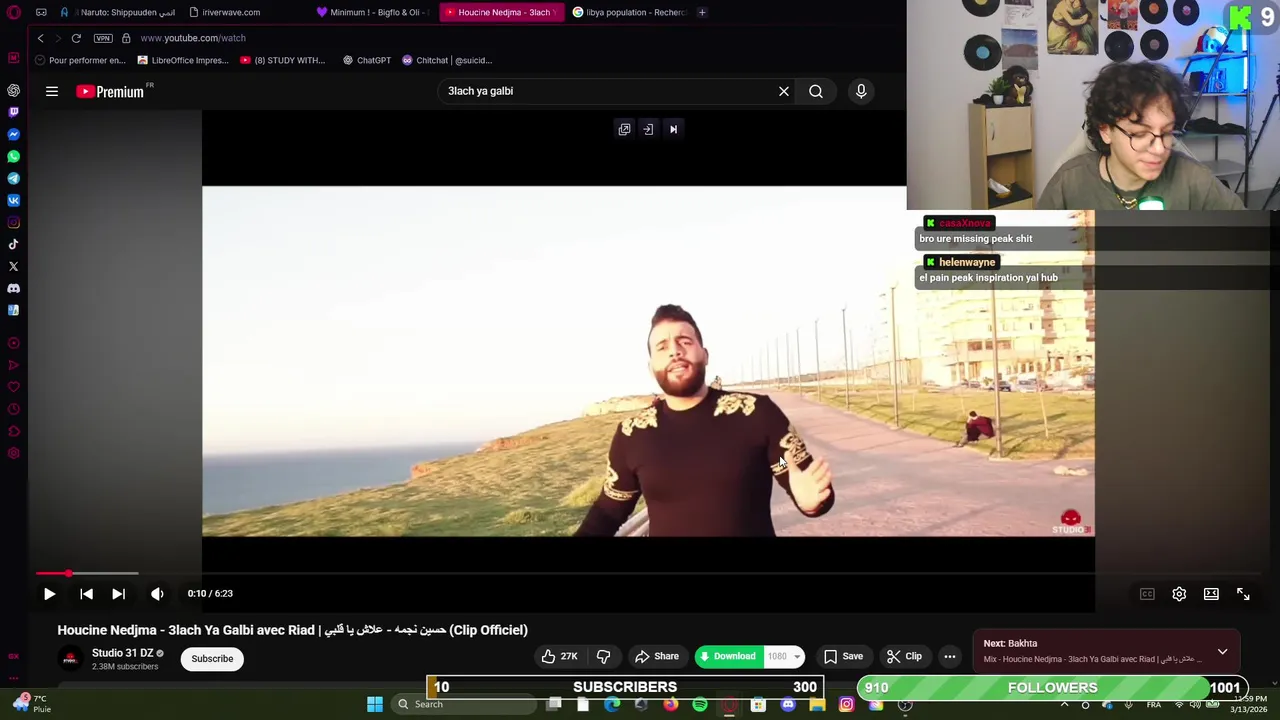This screenshot has width=1280, height=720.
Task: Open VK in the Opera sidebar
Action: tap(13, 200)
